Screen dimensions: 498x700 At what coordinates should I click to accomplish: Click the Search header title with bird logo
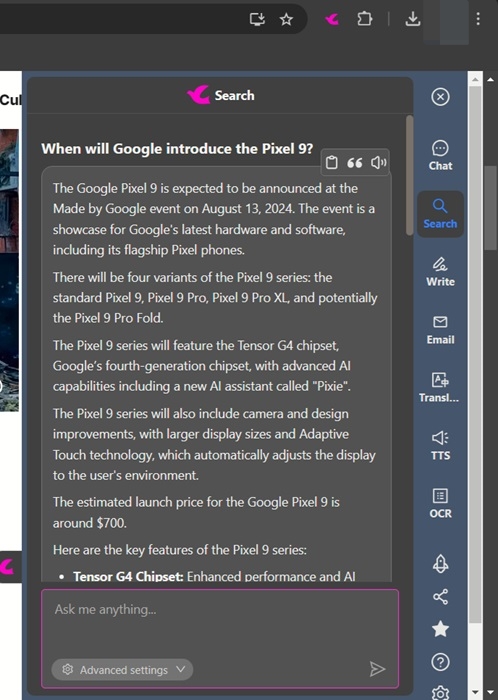coord(220,95)
